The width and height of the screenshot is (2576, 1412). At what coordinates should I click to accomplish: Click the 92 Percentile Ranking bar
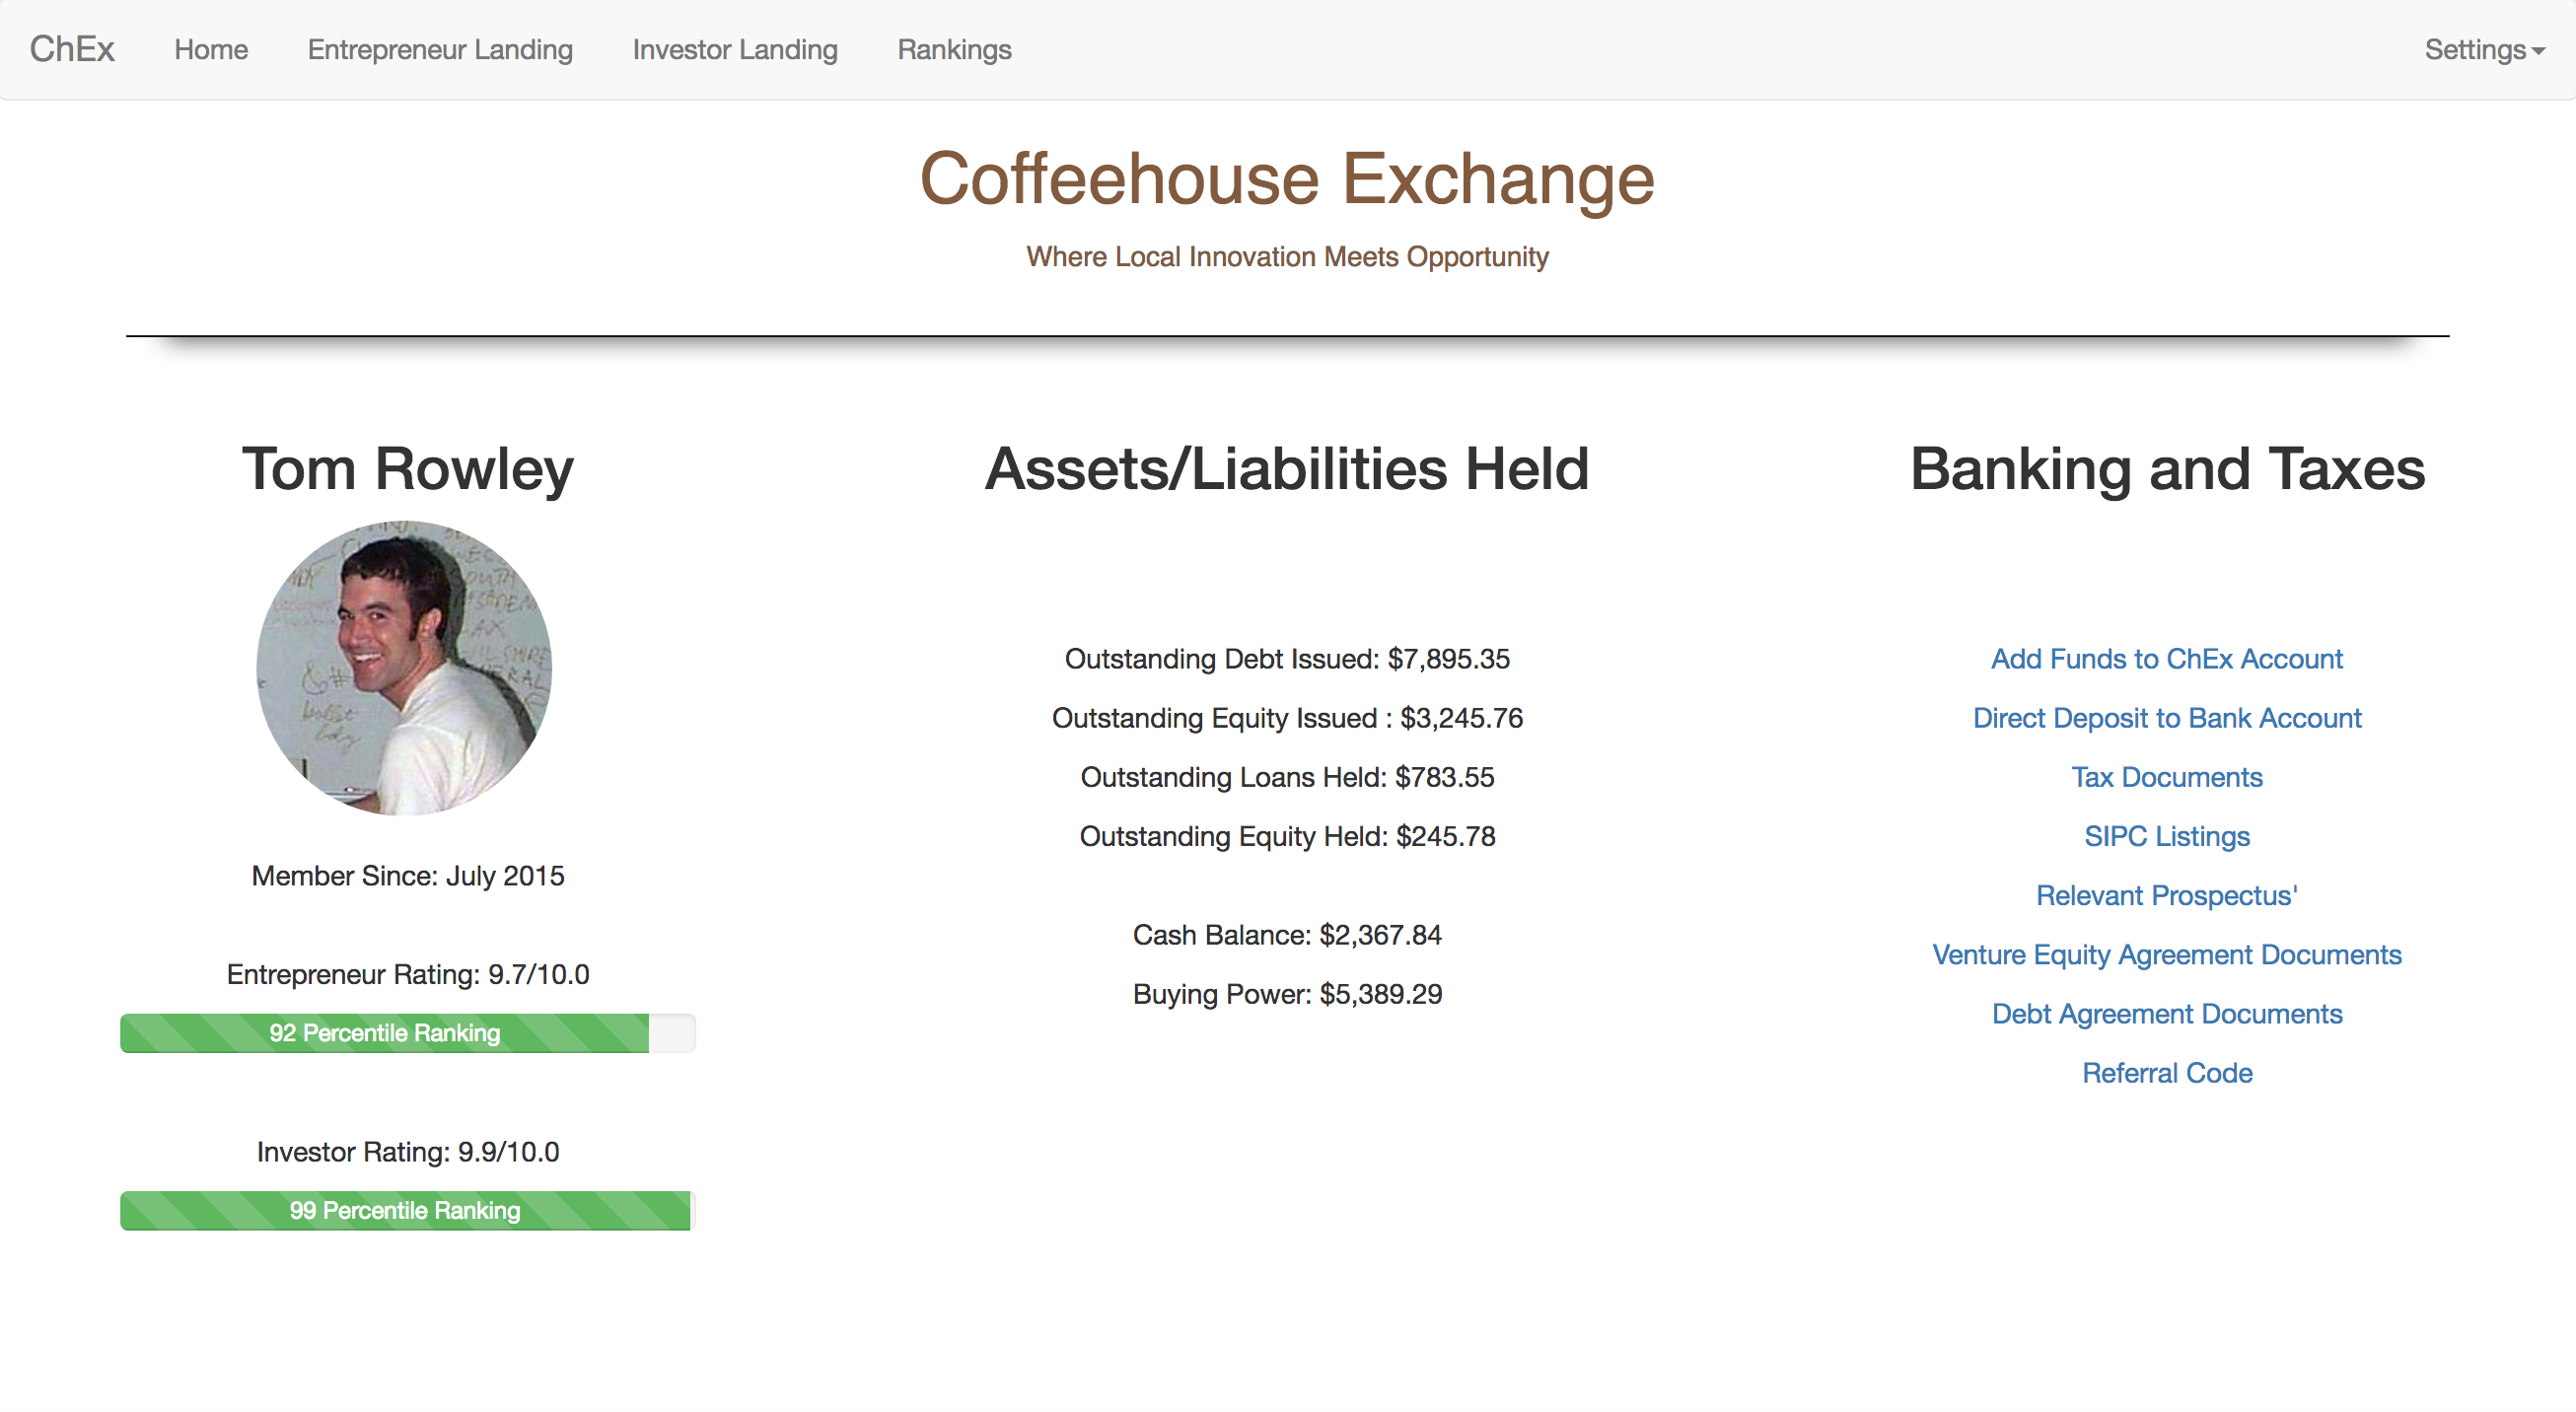385,1033
